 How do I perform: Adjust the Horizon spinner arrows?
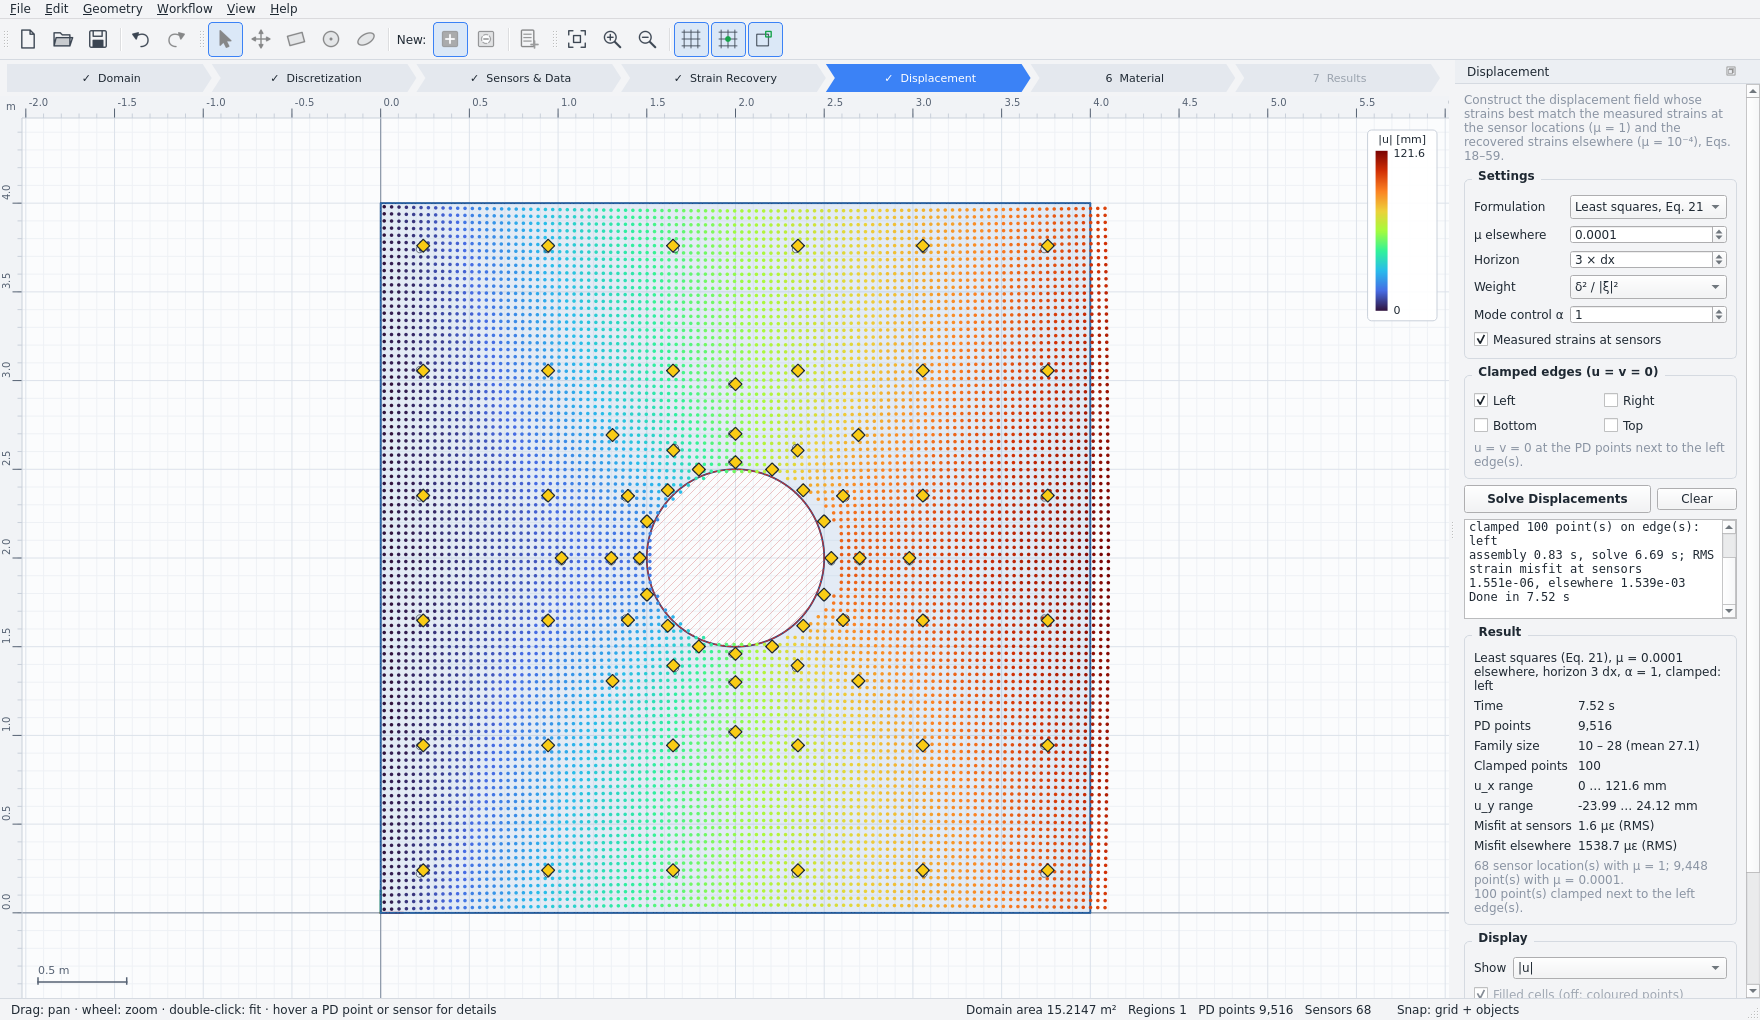point(1719,260)
